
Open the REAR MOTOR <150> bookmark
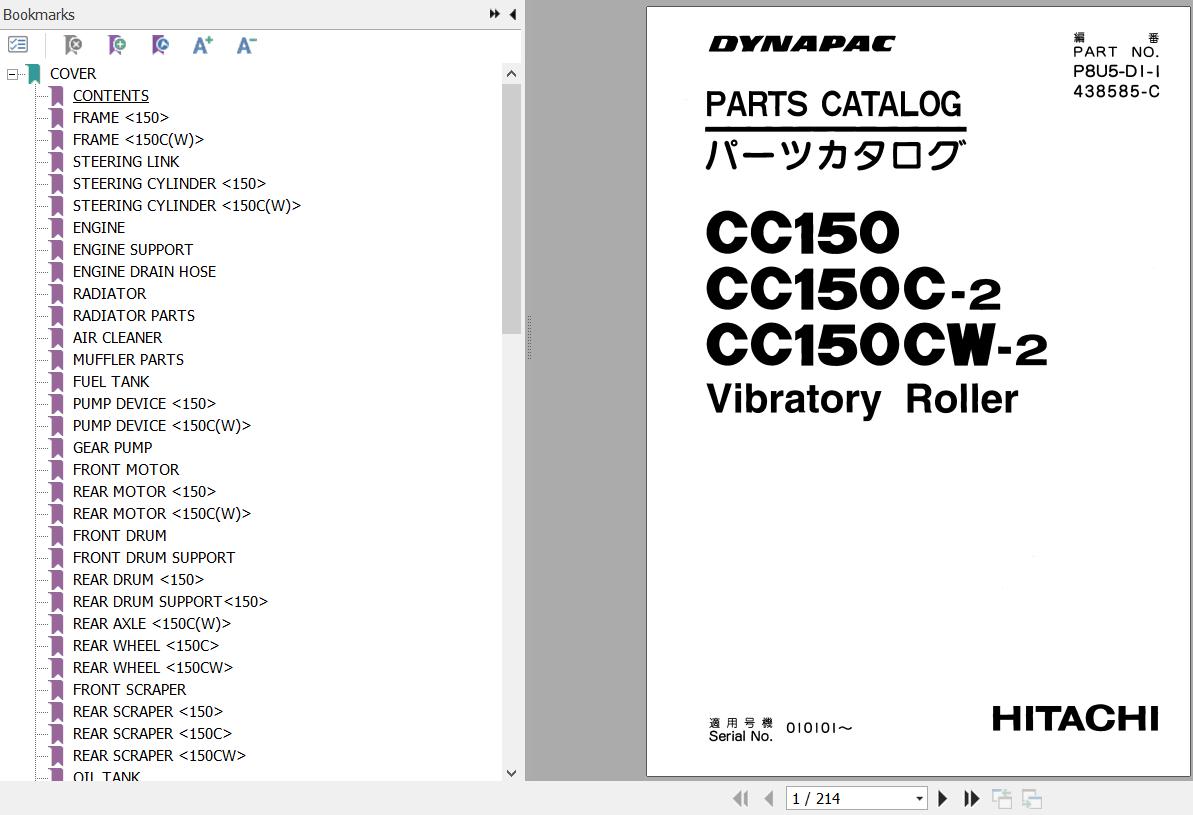click(x=144, y=492)
